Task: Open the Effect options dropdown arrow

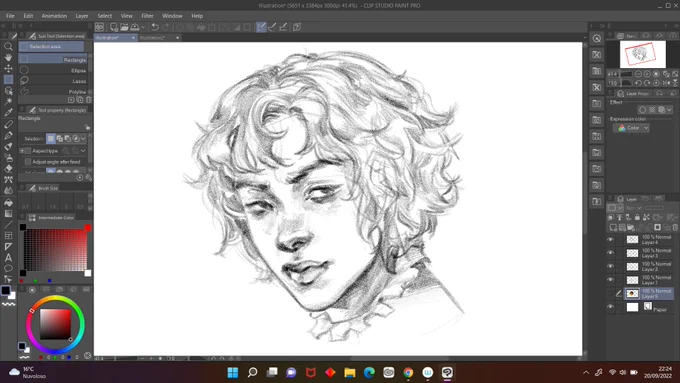Action: 669,110
